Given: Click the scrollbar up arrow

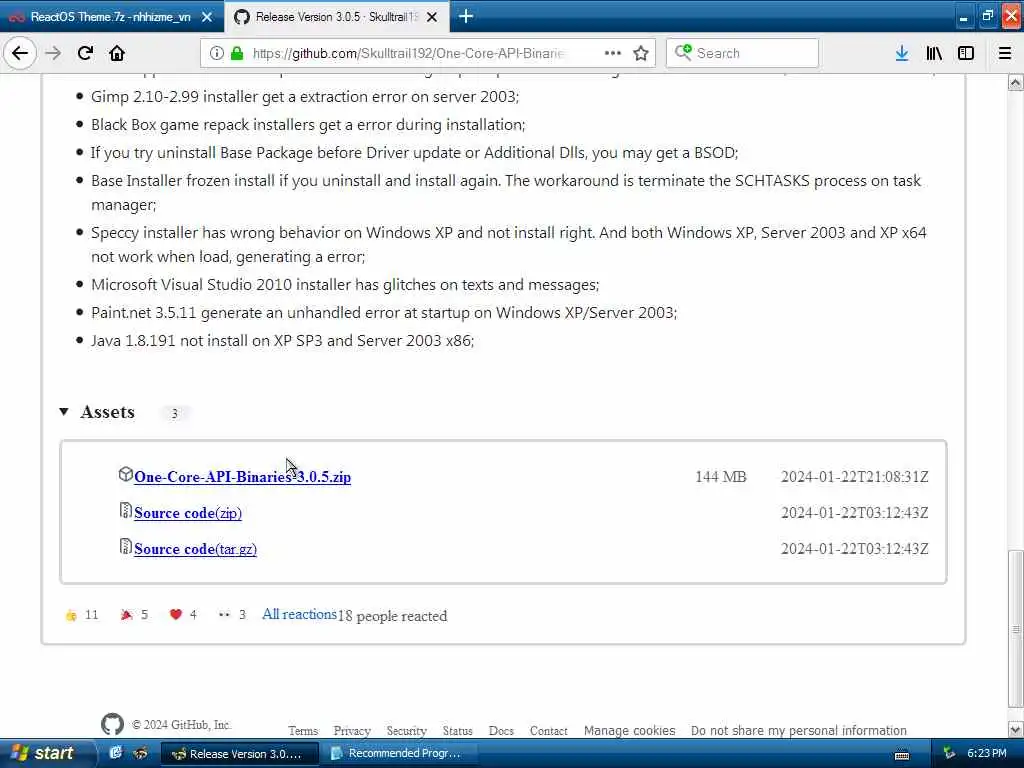Looking at the screenshot, I should coord(1015,82).
